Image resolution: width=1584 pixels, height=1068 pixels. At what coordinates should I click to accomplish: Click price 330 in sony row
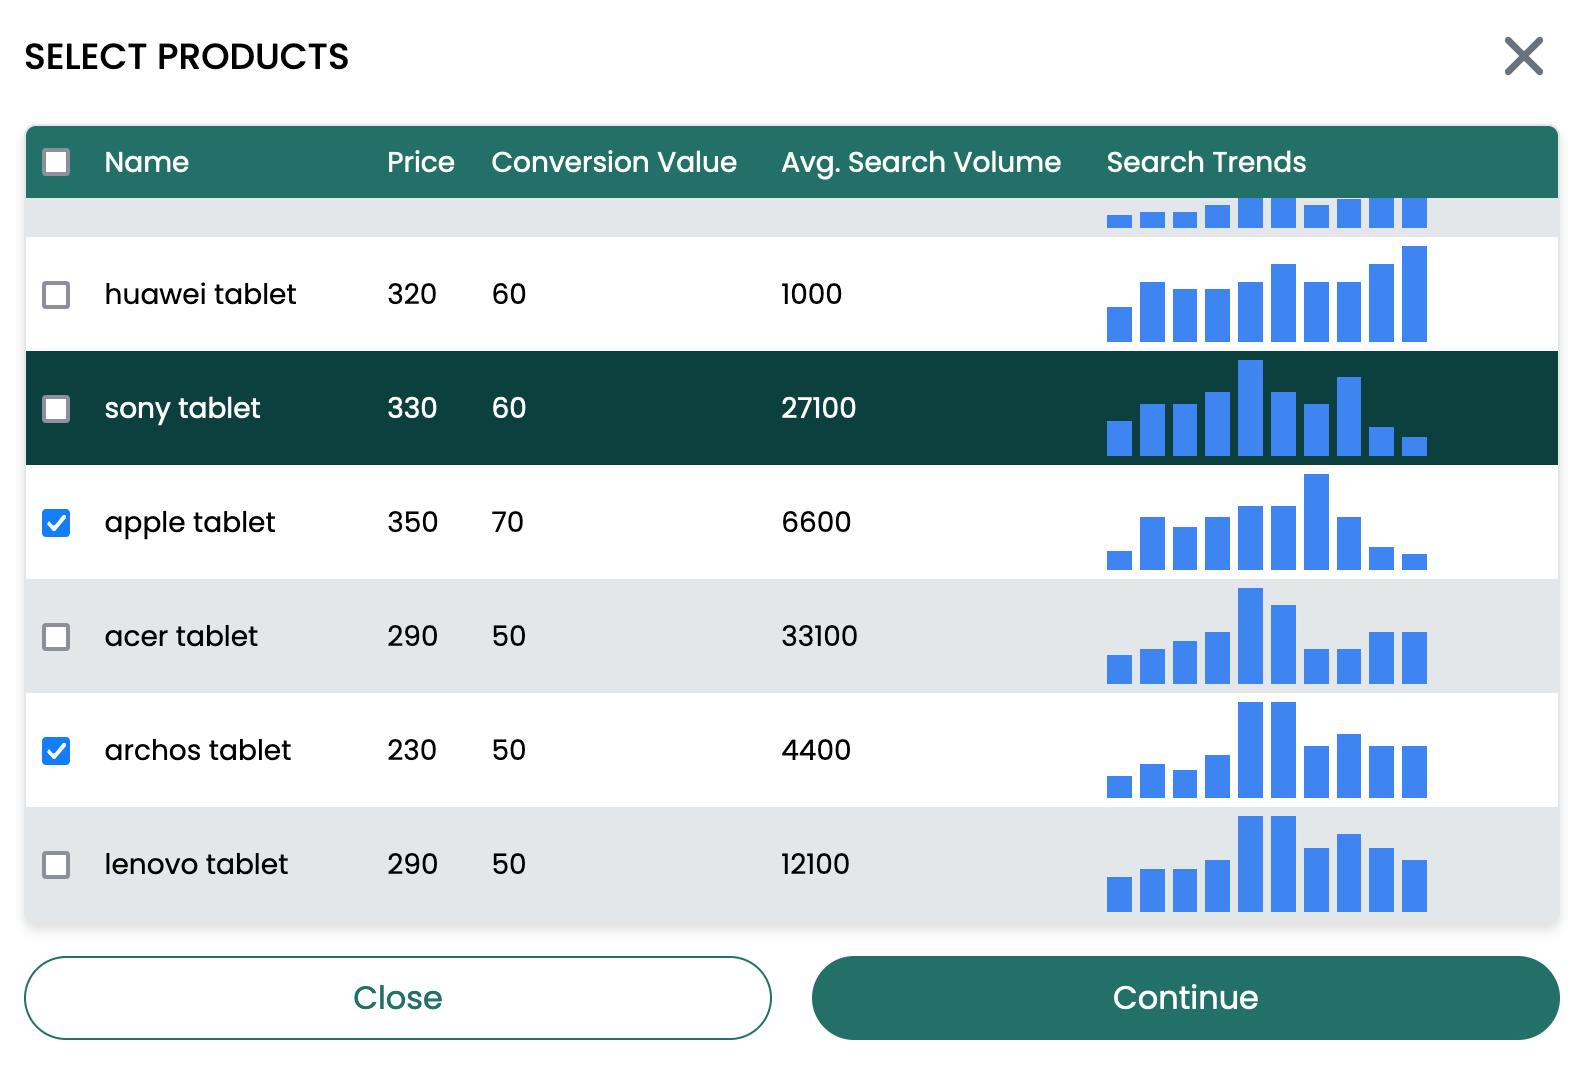tap(412, 408)
